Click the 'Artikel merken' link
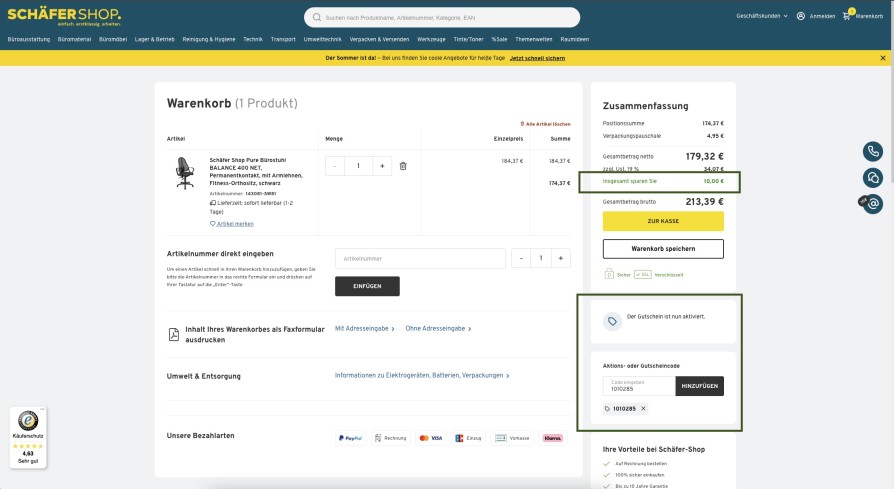This screenshot has width=894, height=489. 233,224
